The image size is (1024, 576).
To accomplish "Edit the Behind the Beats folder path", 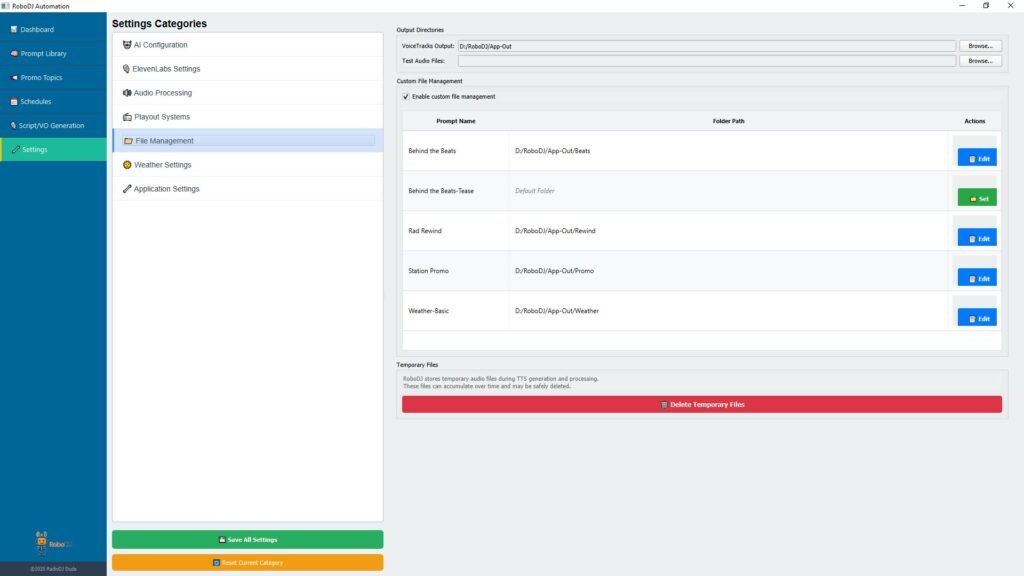I will click(x=977, y=158).
